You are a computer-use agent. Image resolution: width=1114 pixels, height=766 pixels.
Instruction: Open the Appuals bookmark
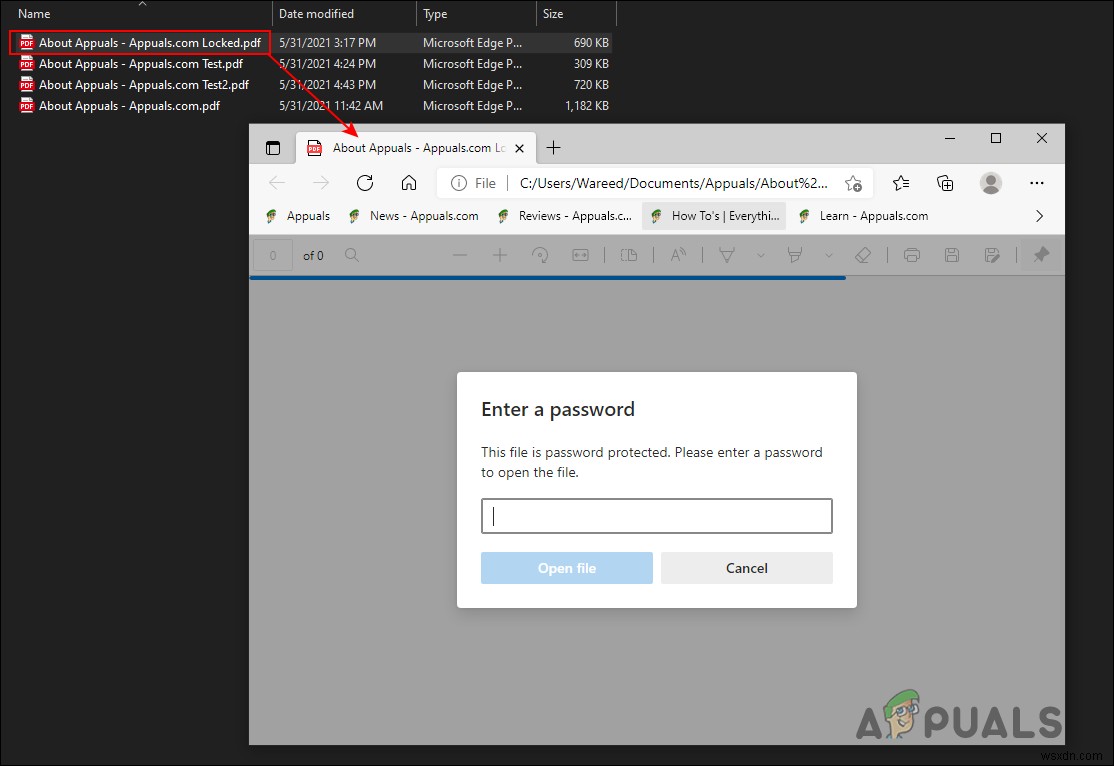298,216
